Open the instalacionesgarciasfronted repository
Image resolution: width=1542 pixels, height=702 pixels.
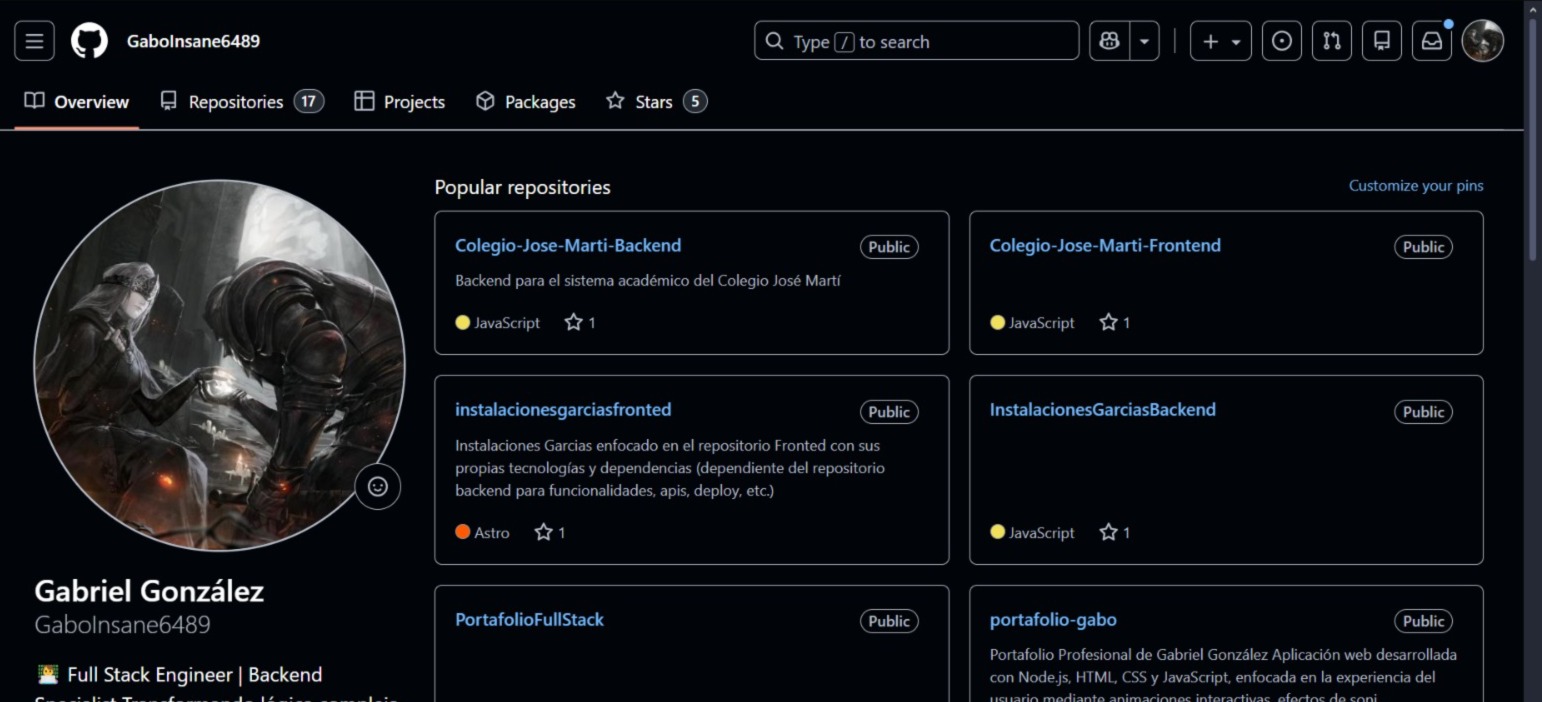(563, 410)
